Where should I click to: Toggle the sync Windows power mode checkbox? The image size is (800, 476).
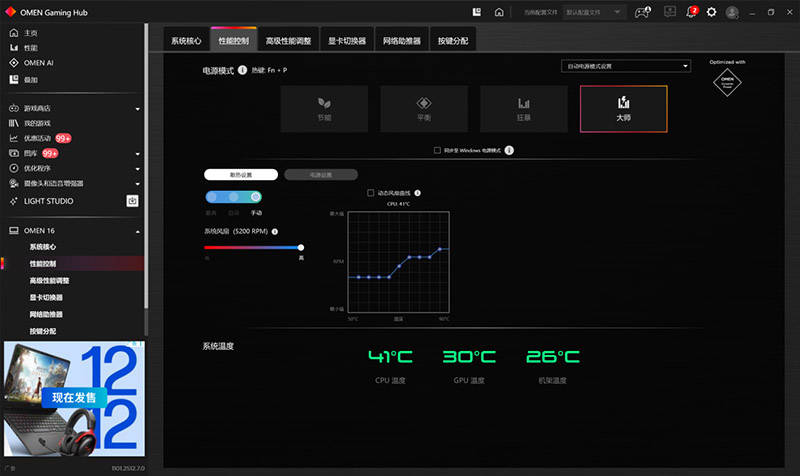click(x=437, y=150)
